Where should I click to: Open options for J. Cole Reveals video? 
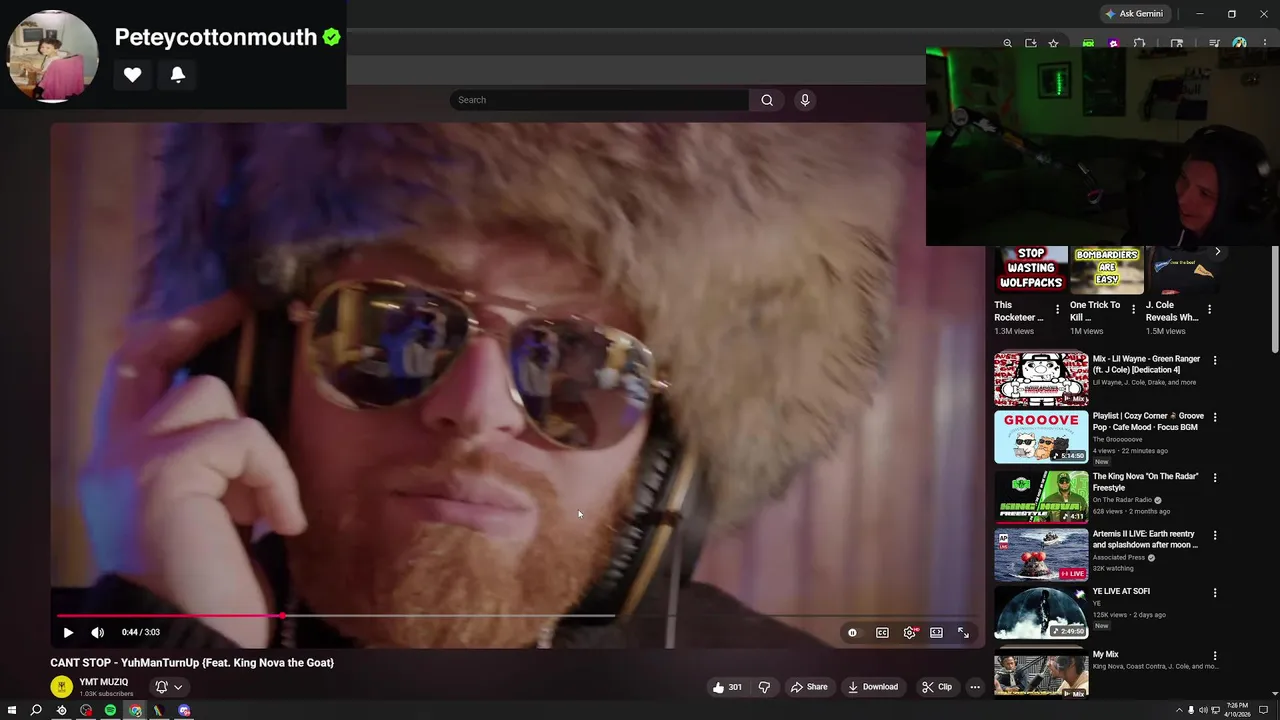(x=1209, y=310)
